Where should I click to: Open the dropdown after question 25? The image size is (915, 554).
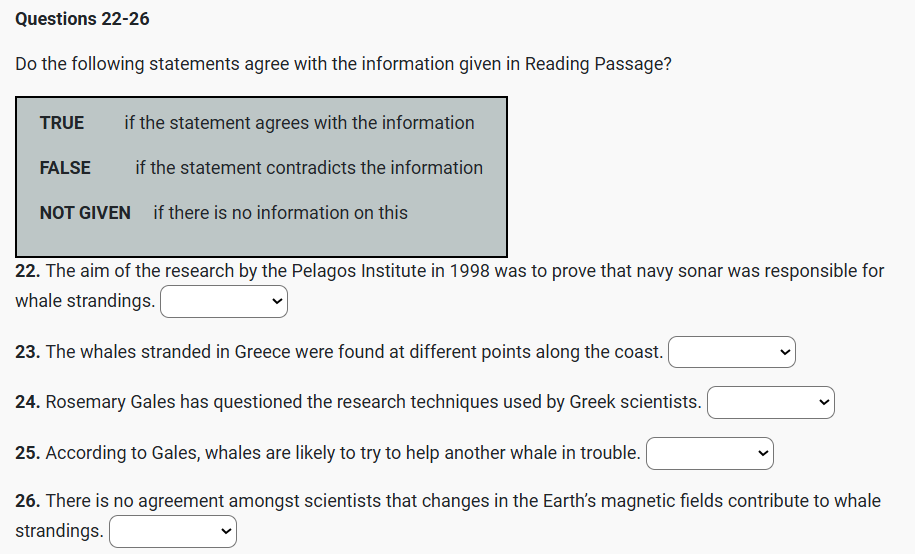point(710,453)
